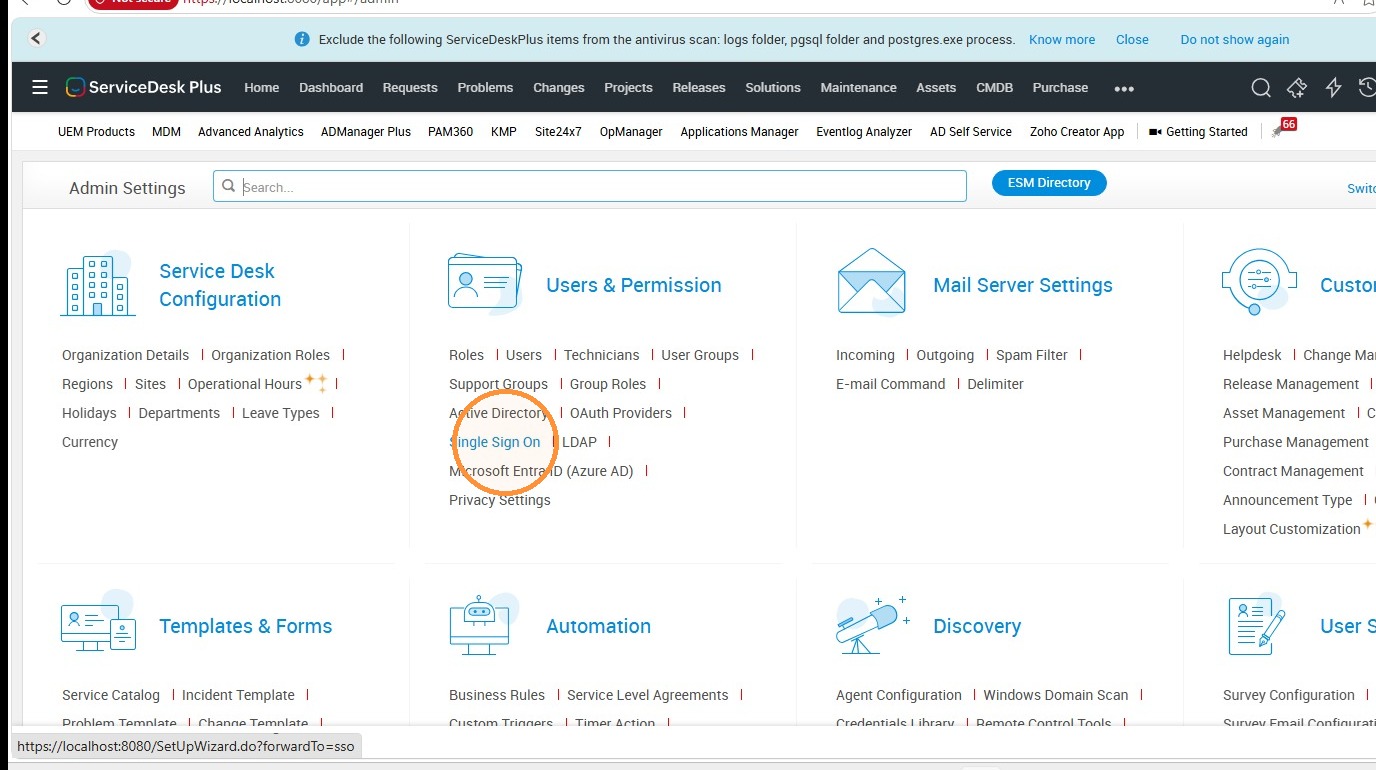
Task: Click Do not show again link
Action: (x=1235, y=40)
